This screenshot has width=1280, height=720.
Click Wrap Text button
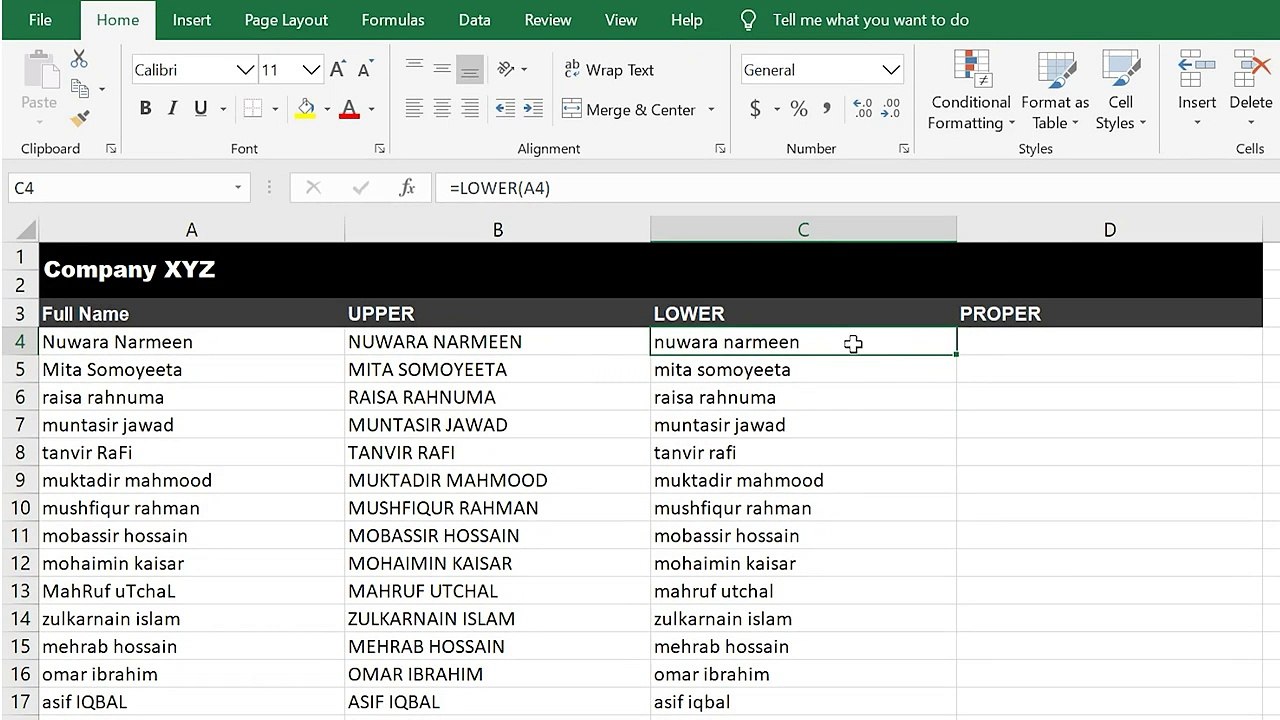coord(609,70)
